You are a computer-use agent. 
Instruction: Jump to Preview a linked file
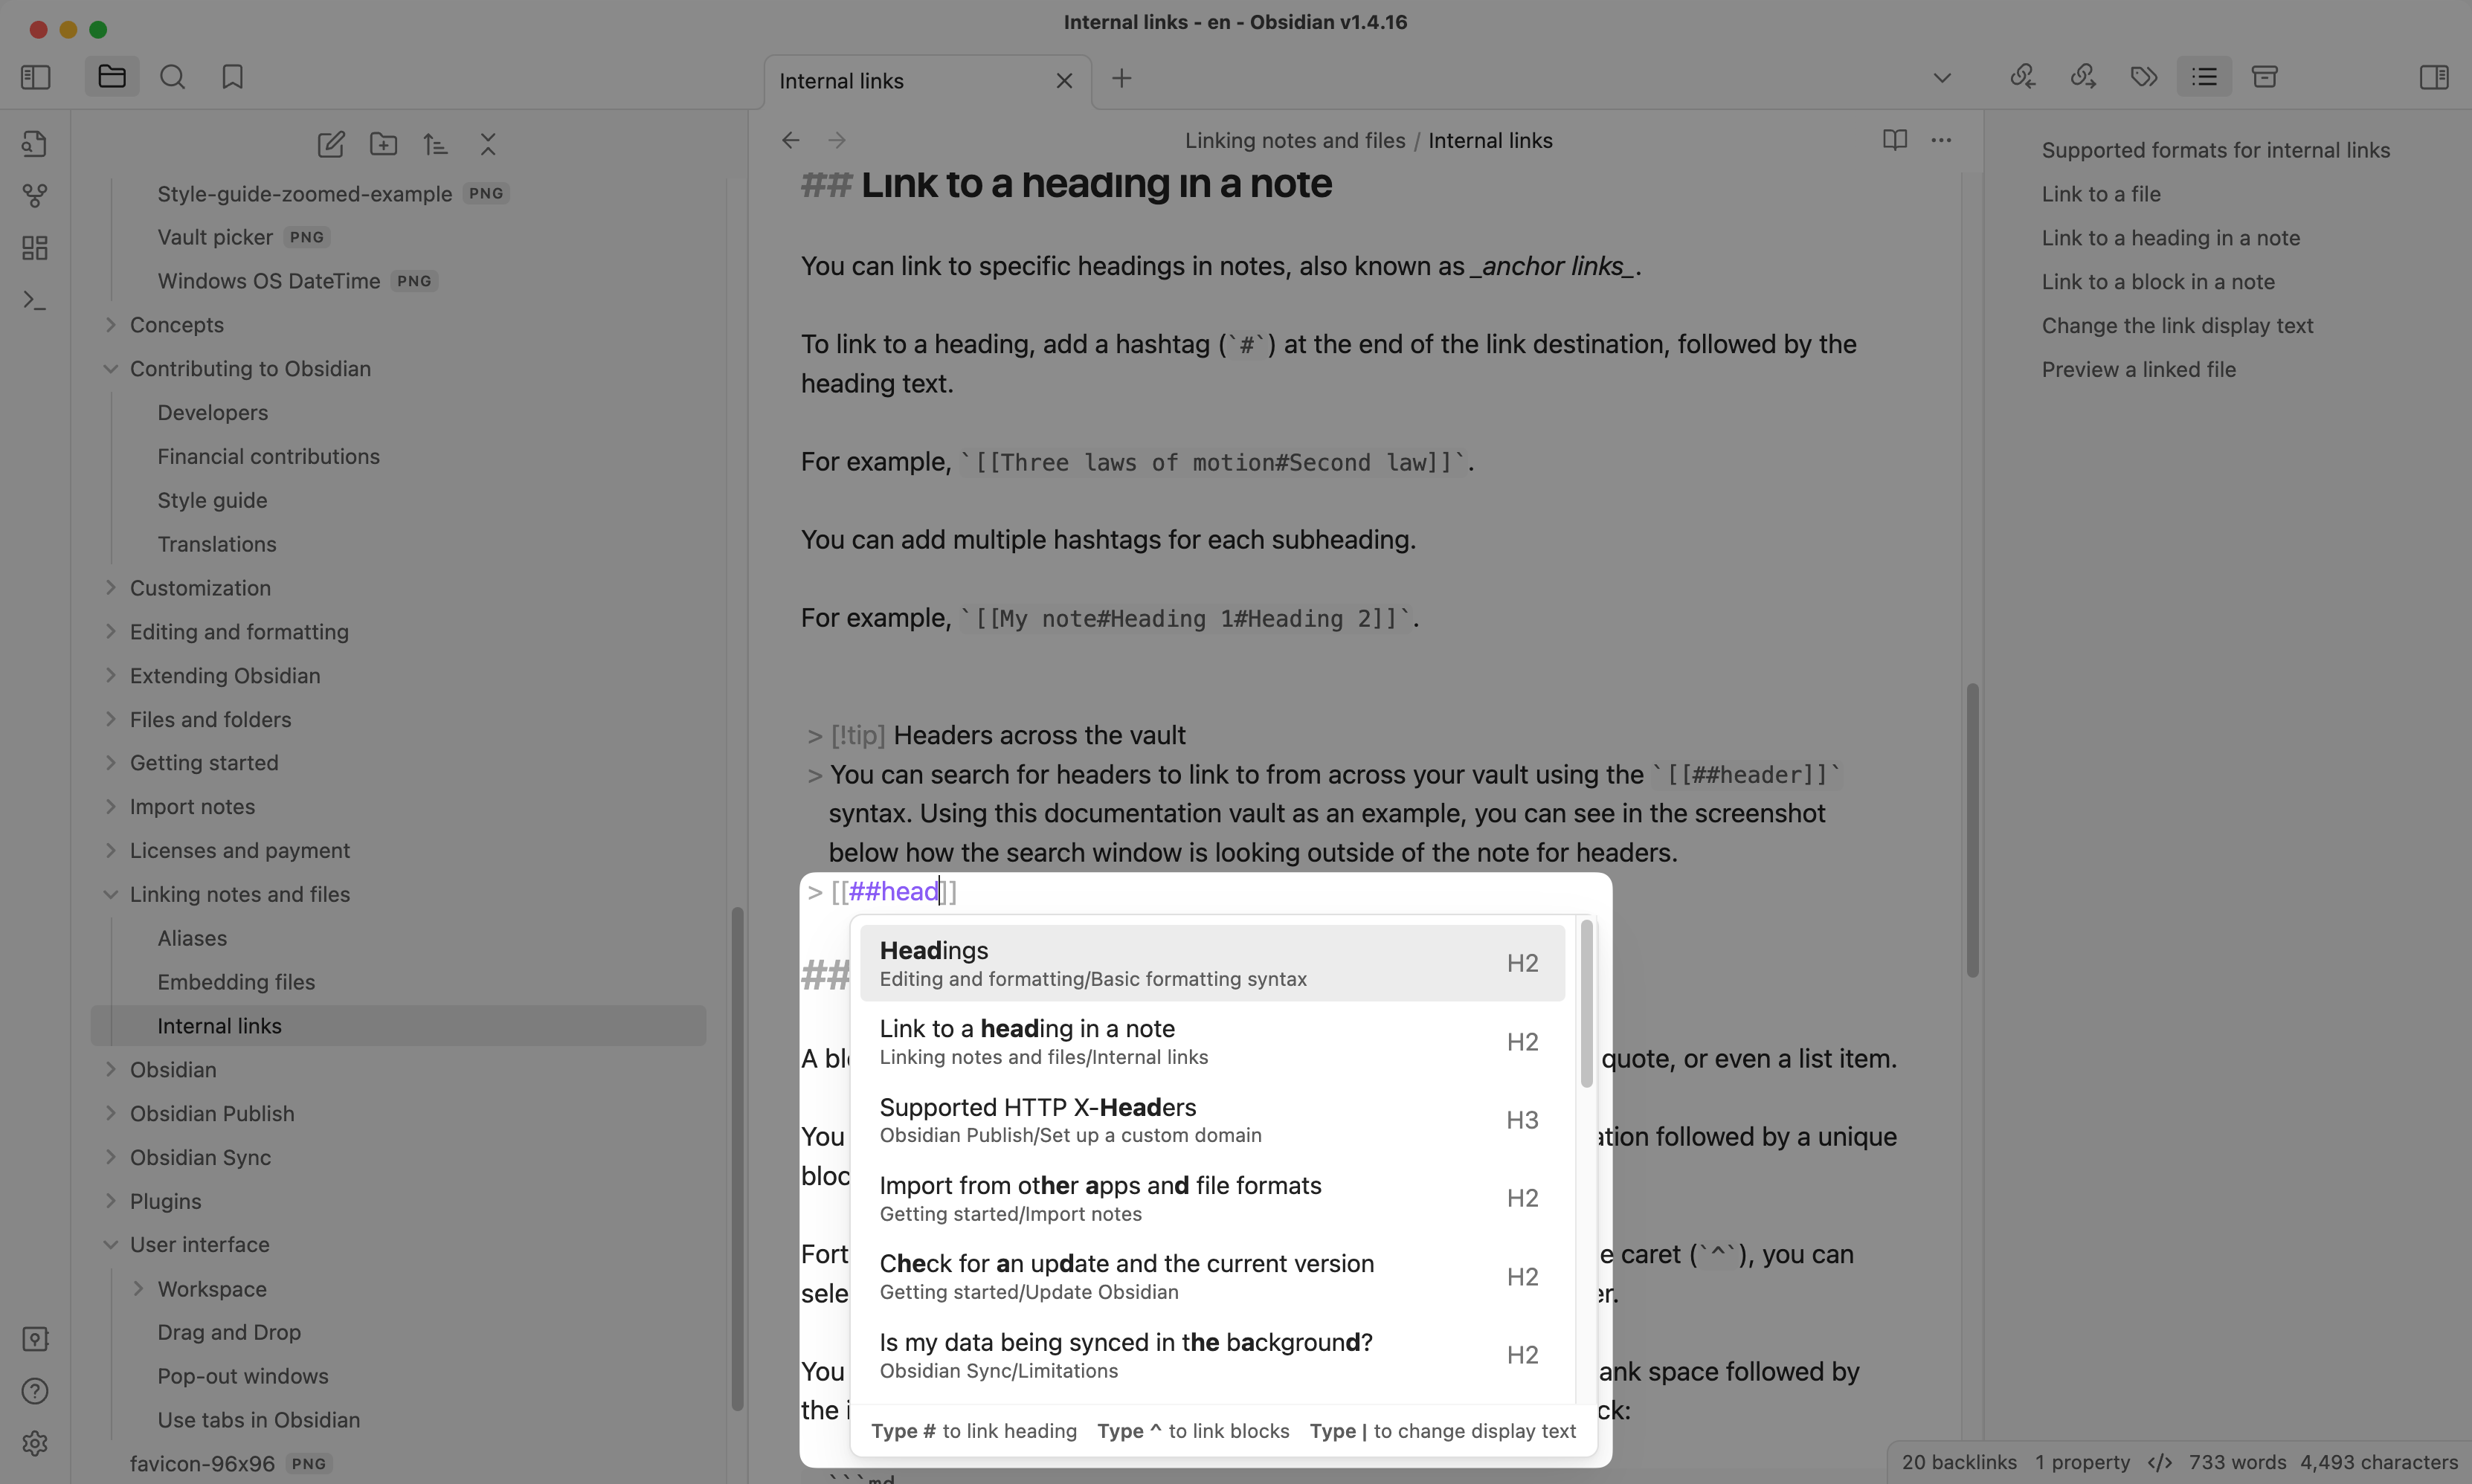(x=2138, y=370)
